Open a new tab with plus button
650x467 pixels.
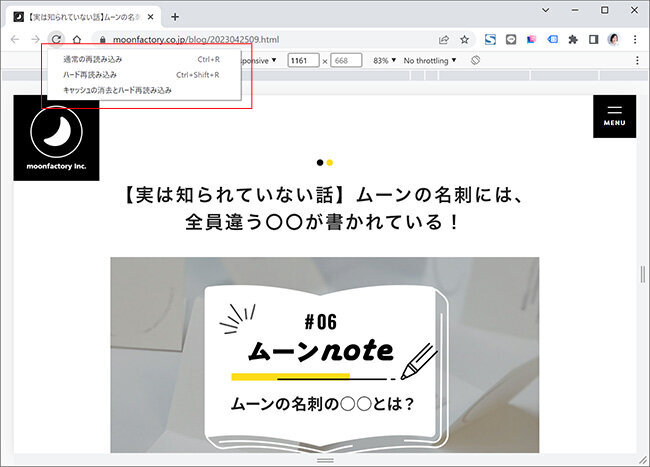[x=175, y=17]
